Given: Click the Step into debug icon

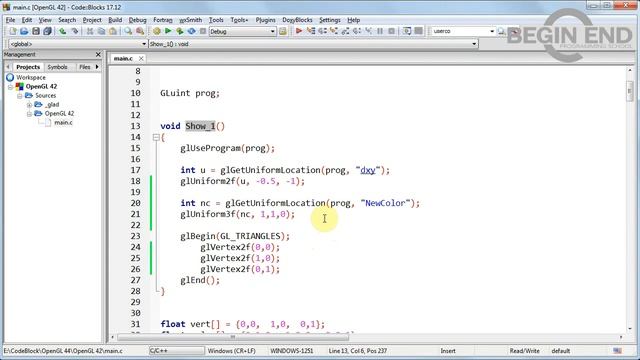Looking at the screenshot, I should click(x=334, y=31).
